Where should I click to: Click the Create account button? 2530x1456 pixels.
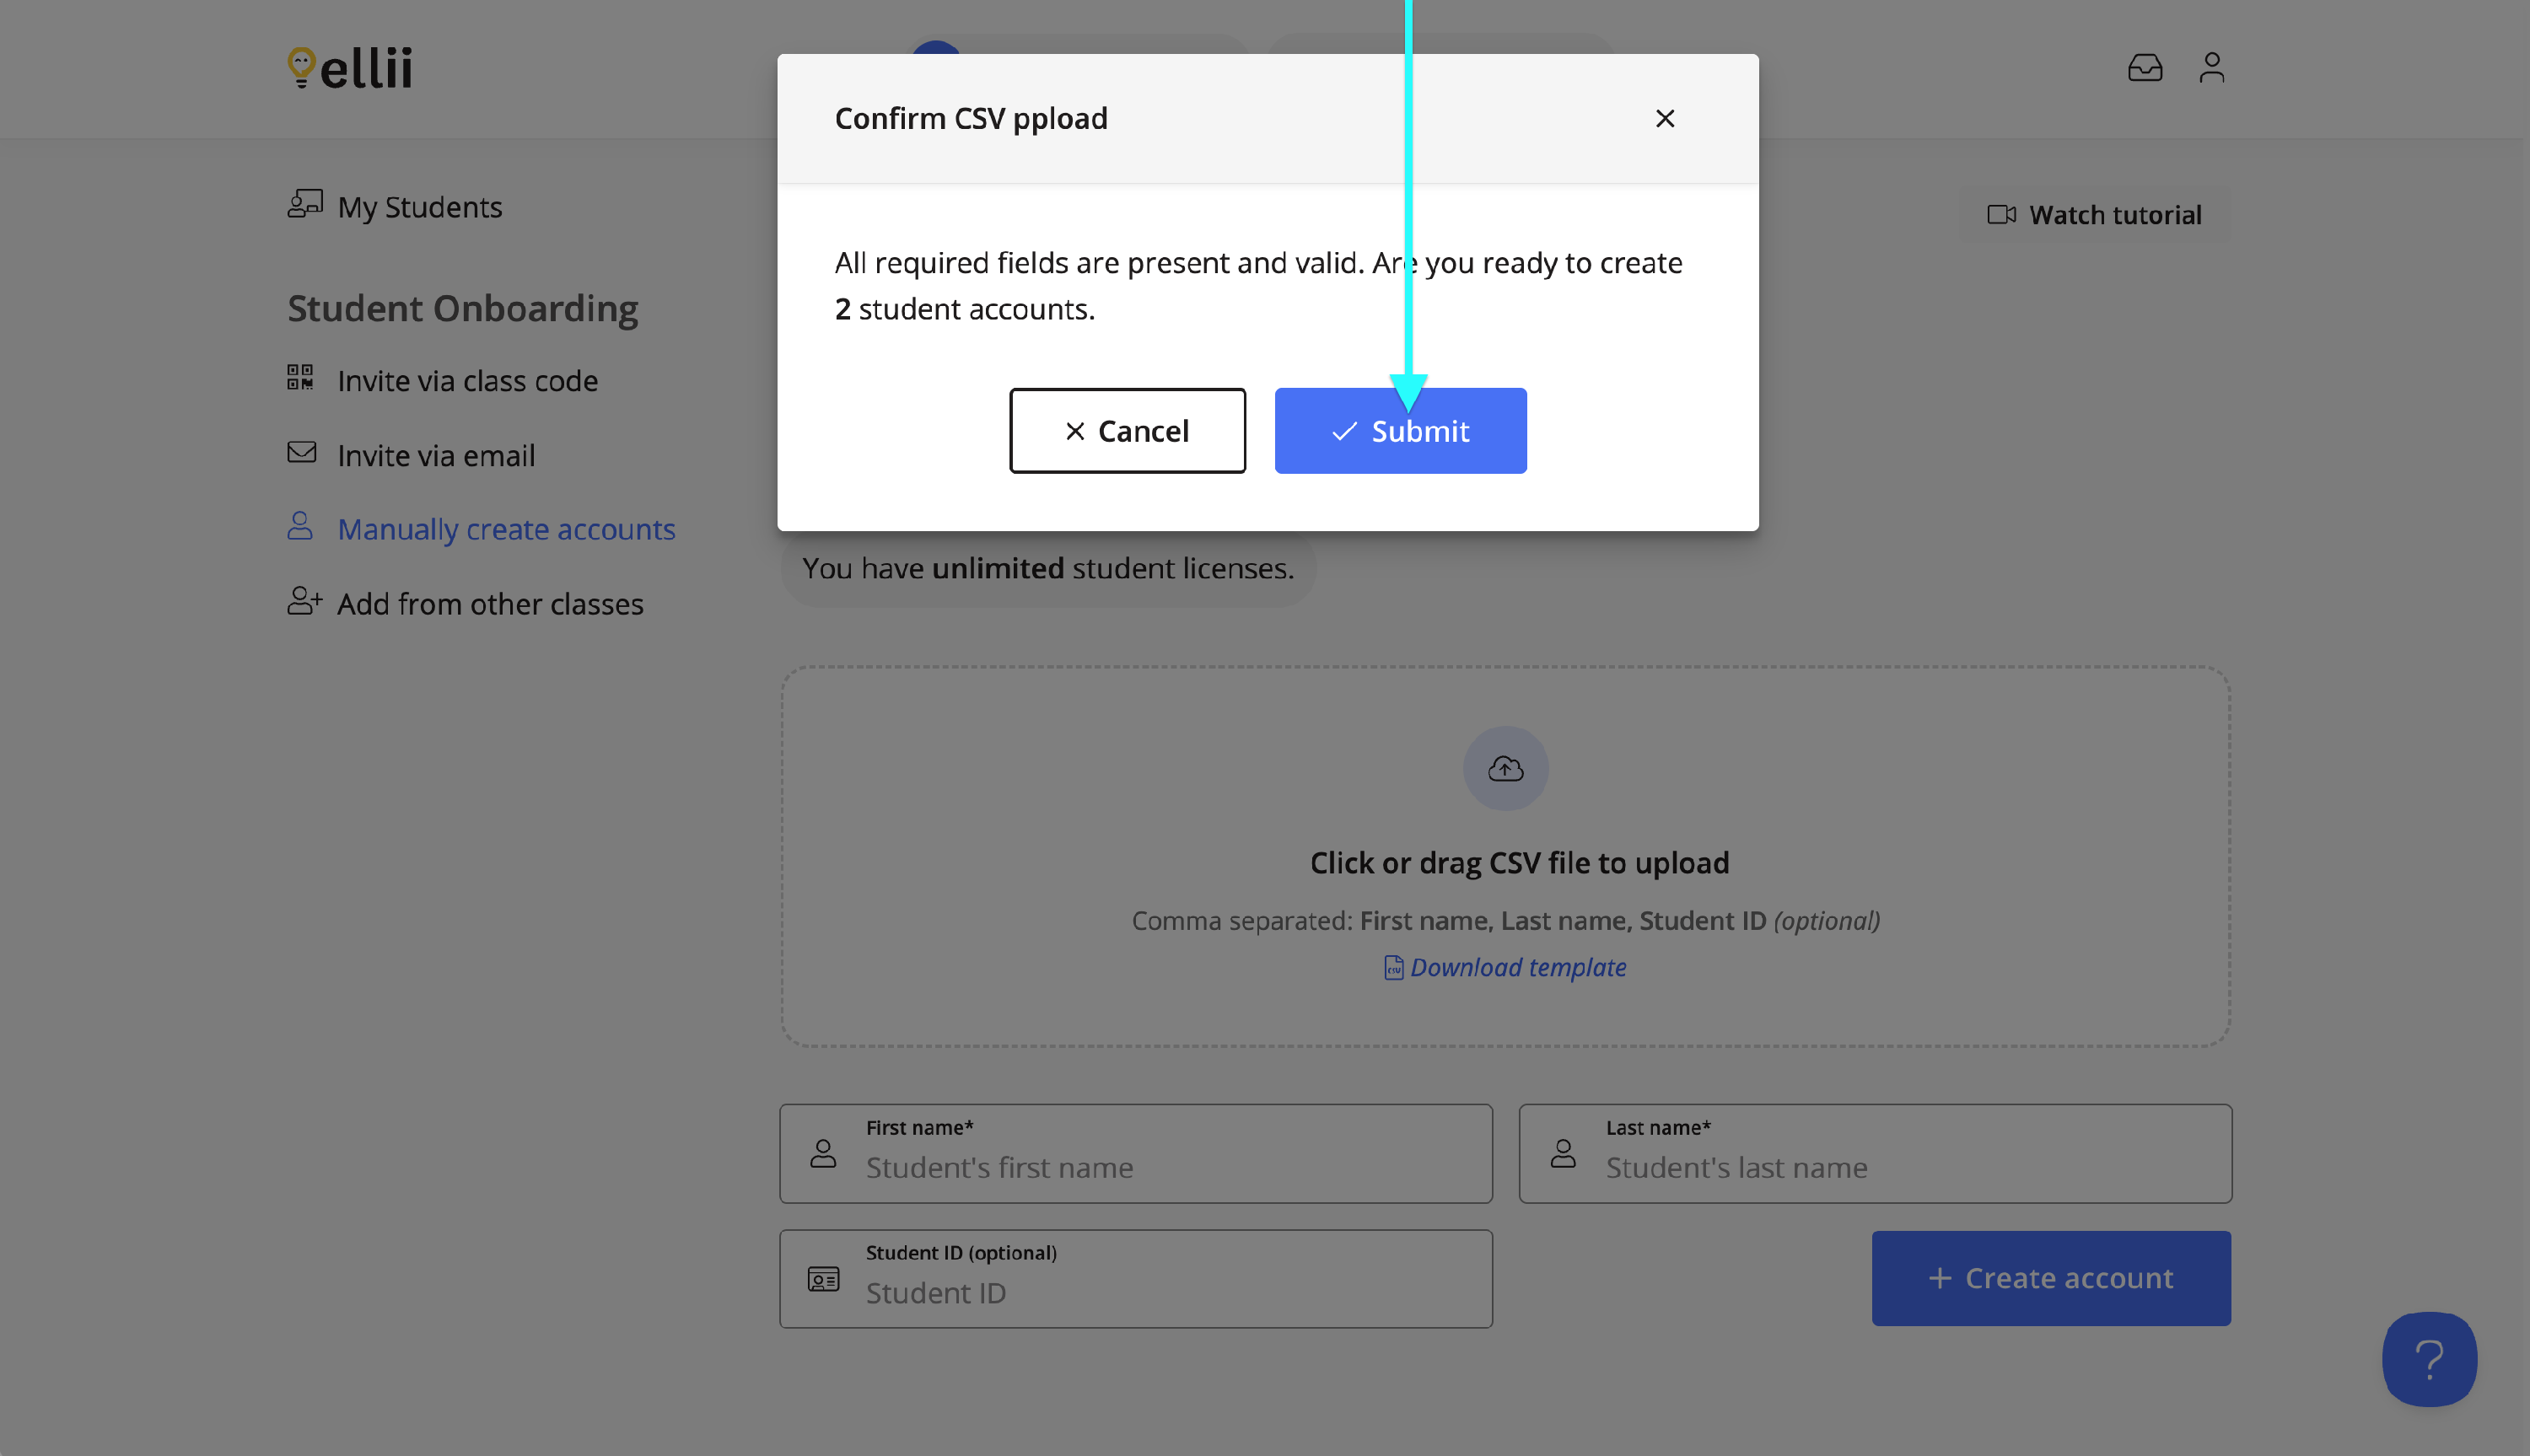tap(2050, 1278)
